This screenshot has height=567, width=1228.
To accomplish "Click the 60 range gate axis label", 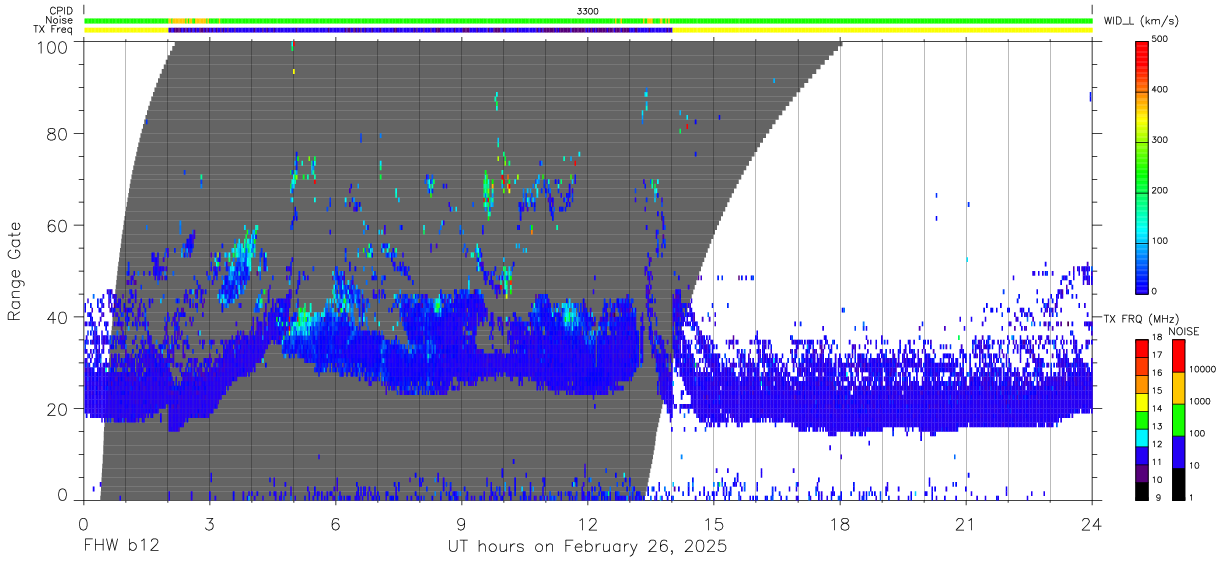I will (x=58, y=225).
